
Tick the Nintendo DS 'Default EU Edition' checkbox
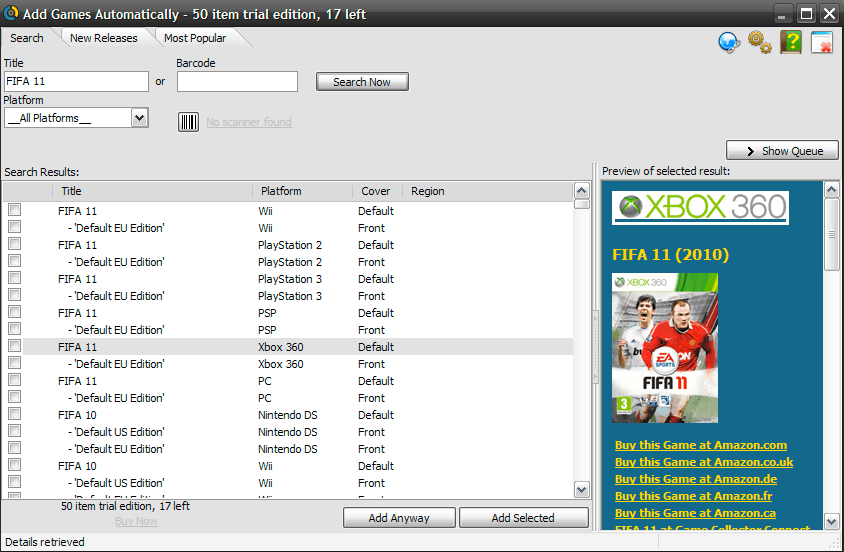(15, 448)
